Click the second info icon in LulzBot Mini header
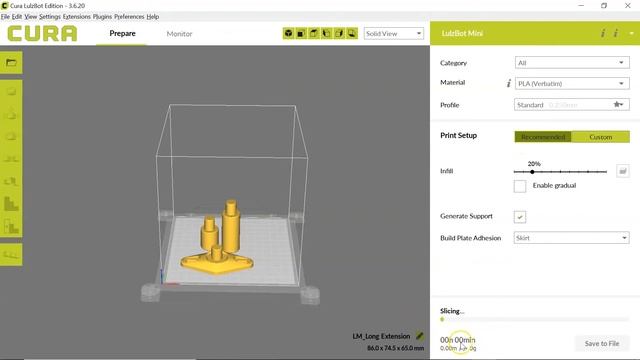Screen dimensions: 640x360 pyautogui.click(x=616, y=33)
